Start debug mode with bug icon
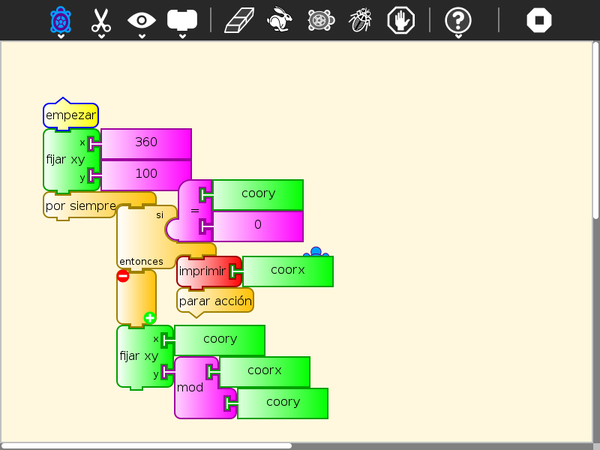 click(361, 20)
